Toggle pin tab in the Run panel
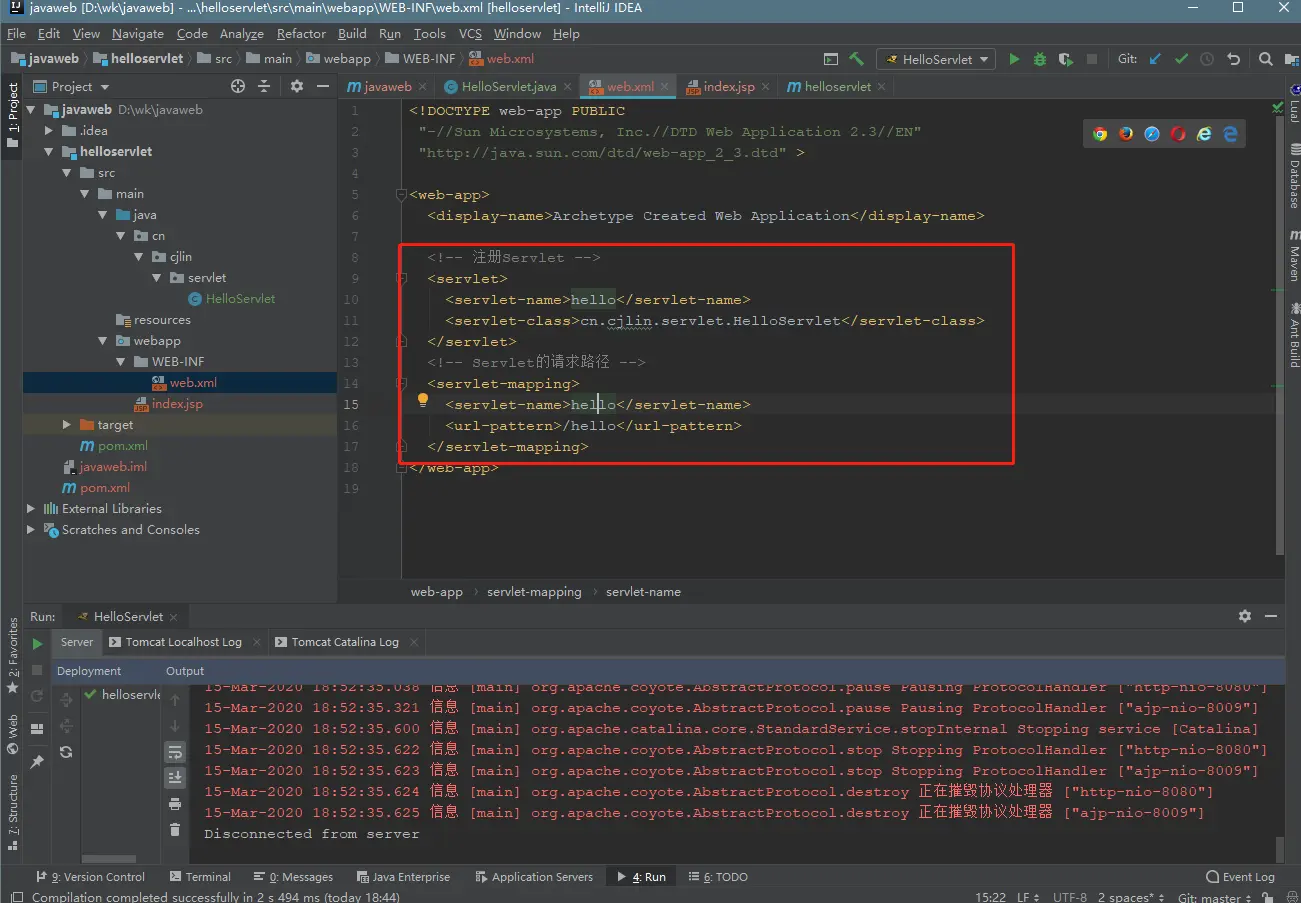 (x=37, y=762)
